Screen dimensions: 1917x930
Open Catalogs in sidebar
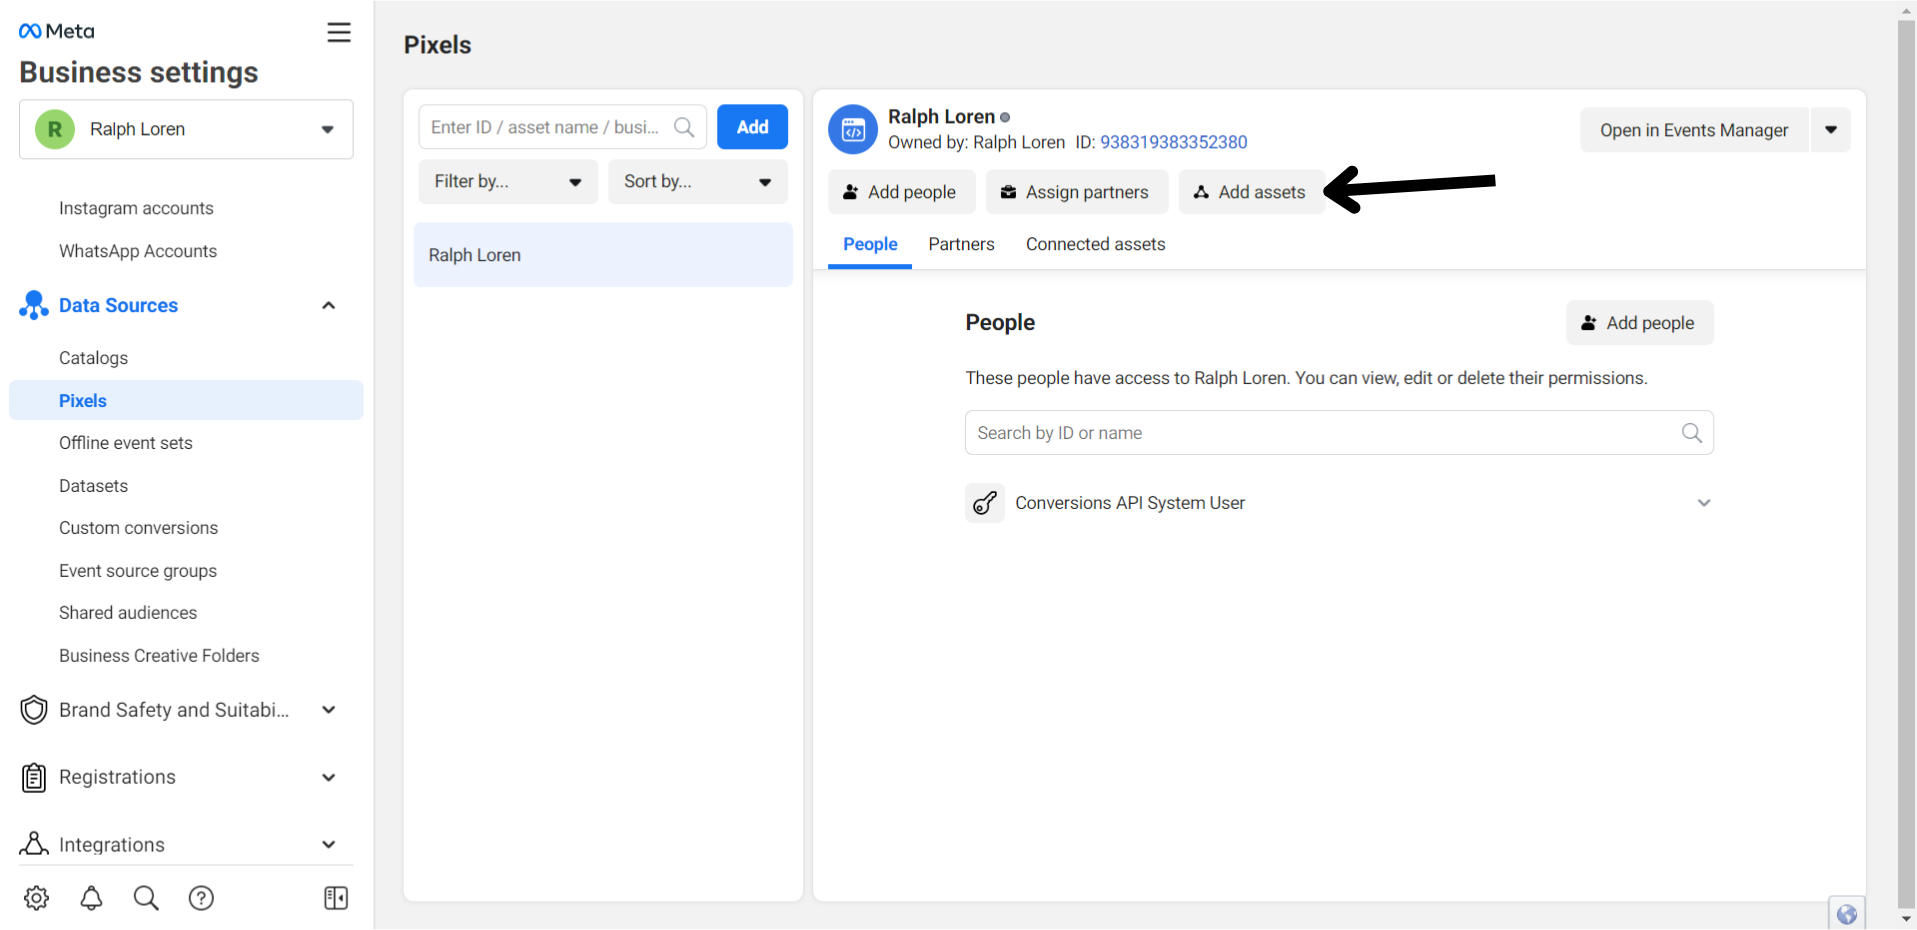93,358
